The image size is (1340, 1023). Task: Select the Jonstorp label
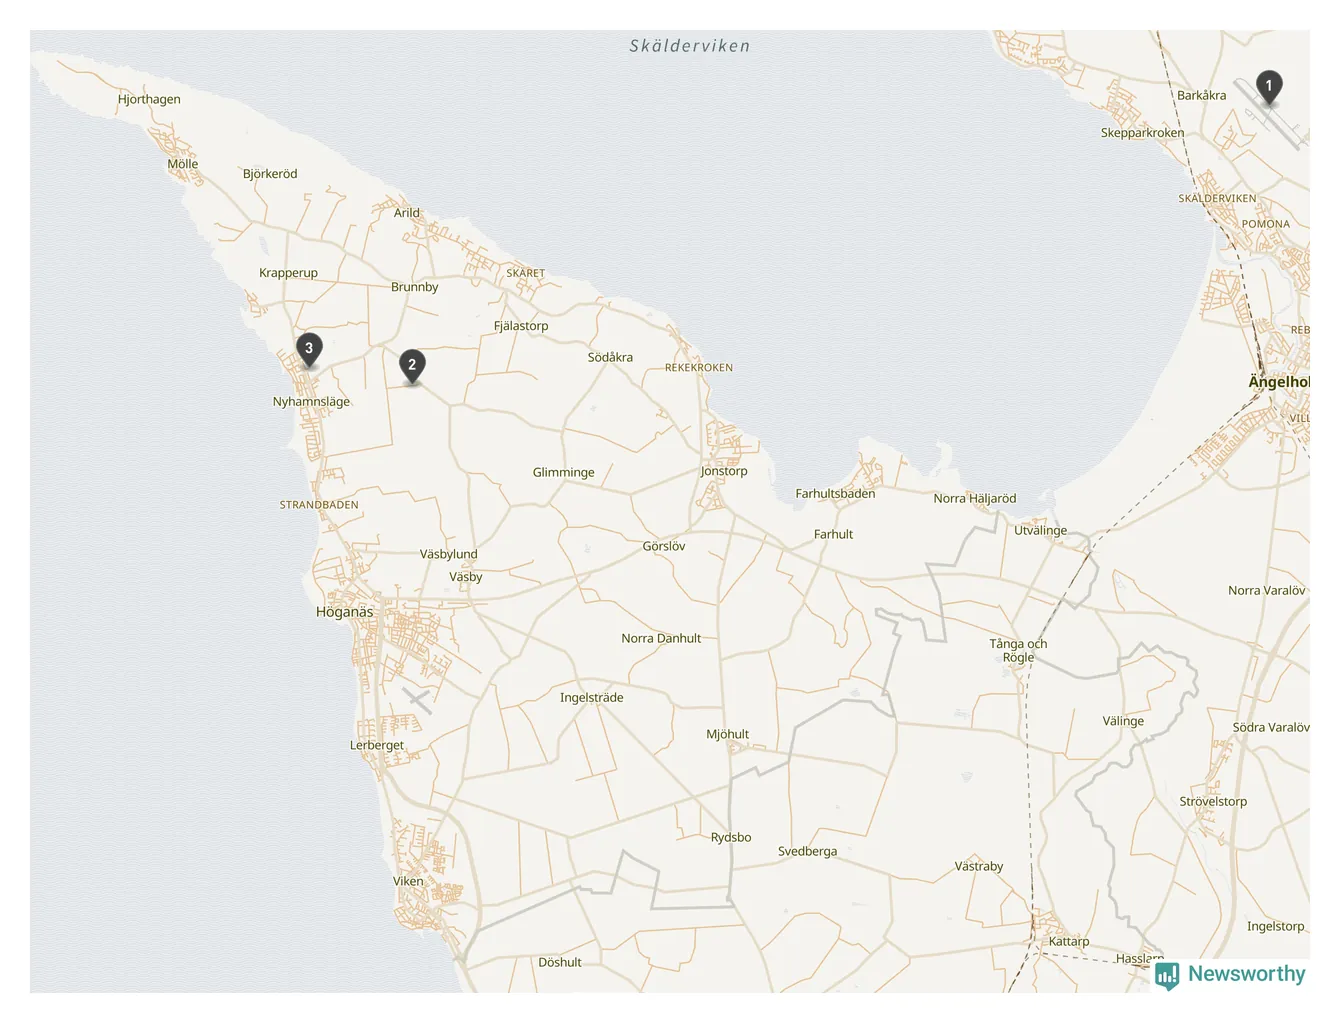click(x=723, y=471)
